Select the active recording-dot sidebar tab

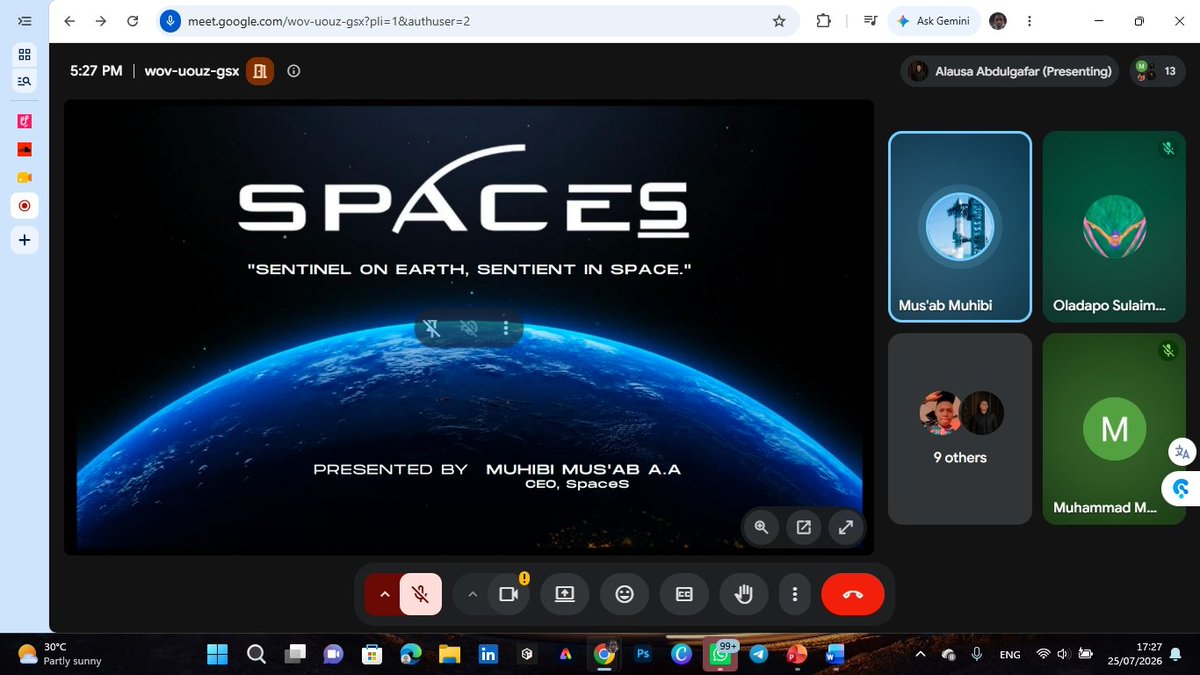(24, 205)
